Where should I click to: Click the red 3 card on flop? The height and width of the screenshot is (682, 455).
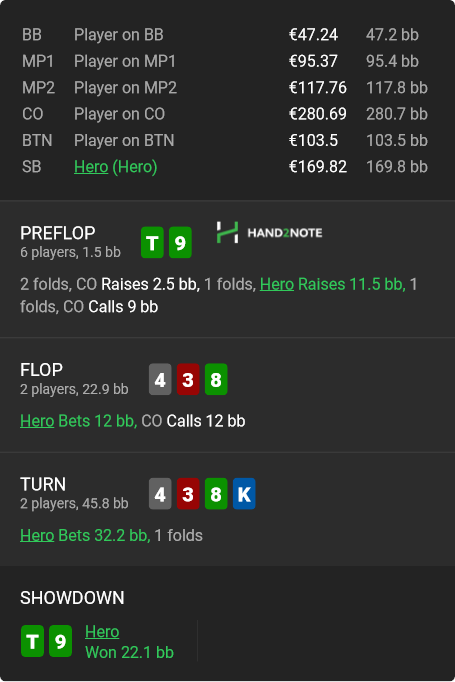188,379
